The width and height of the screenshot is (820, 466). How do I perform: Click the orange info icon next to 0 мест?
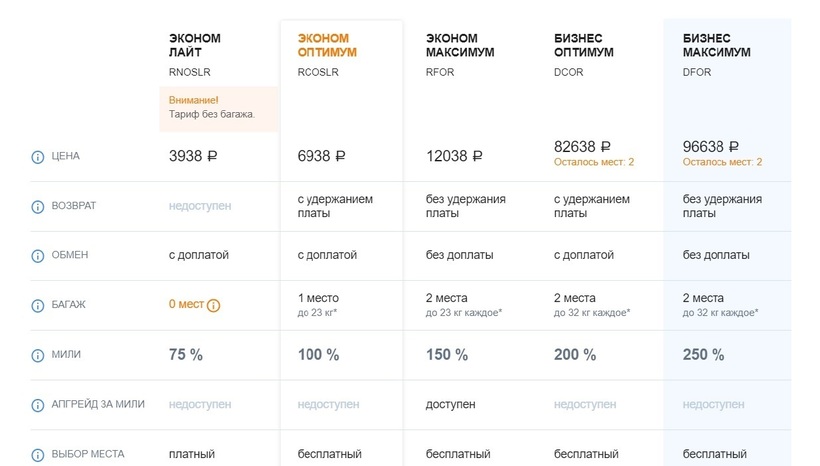(213, 305)
